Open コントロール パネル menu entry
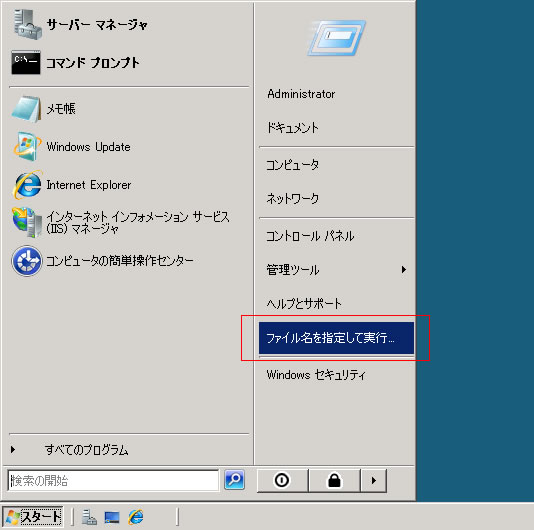The width and height of the screenshot is (534, 530). (x=310, y=236)
